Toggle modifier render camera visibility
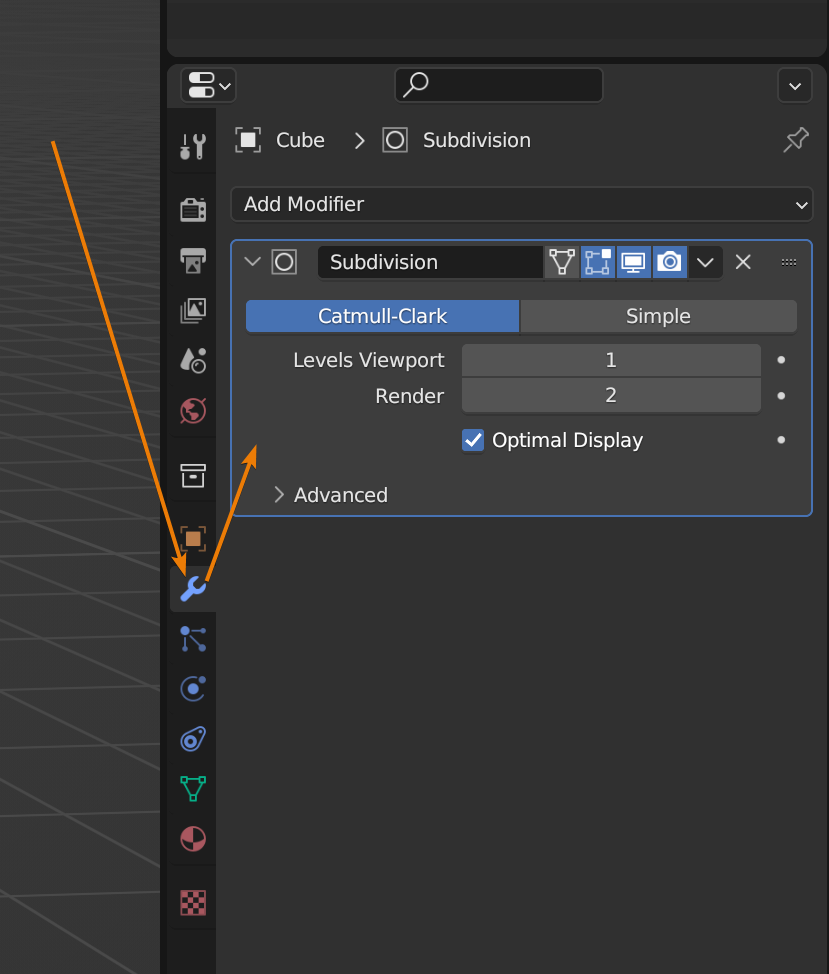 coord(669,262)
